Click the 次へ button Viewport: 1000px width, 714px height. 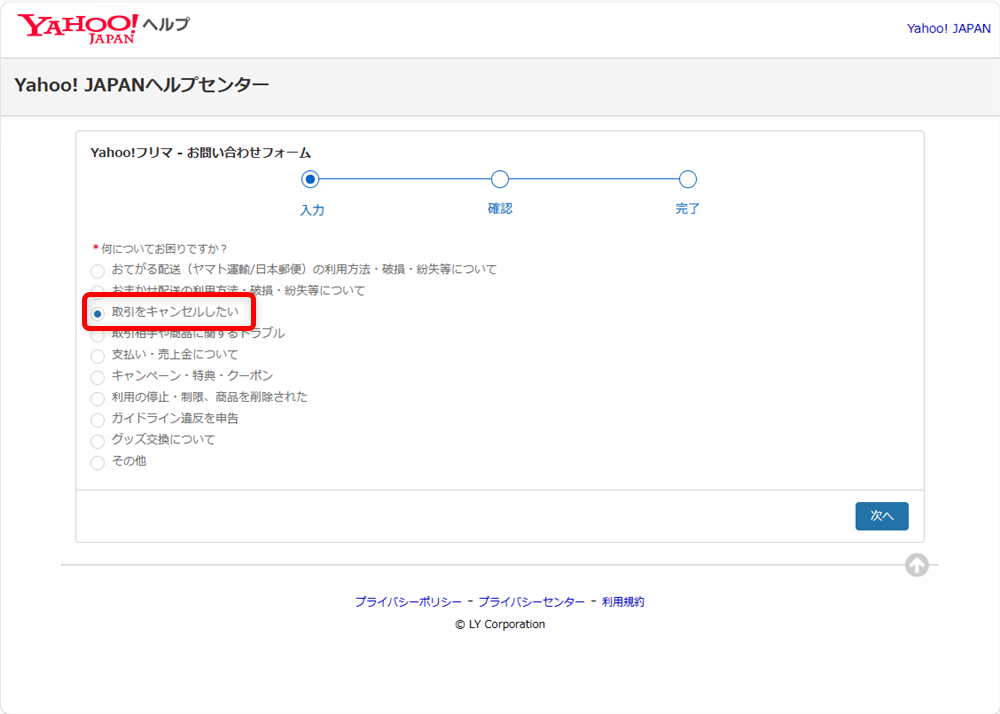[x=881, y=516]
